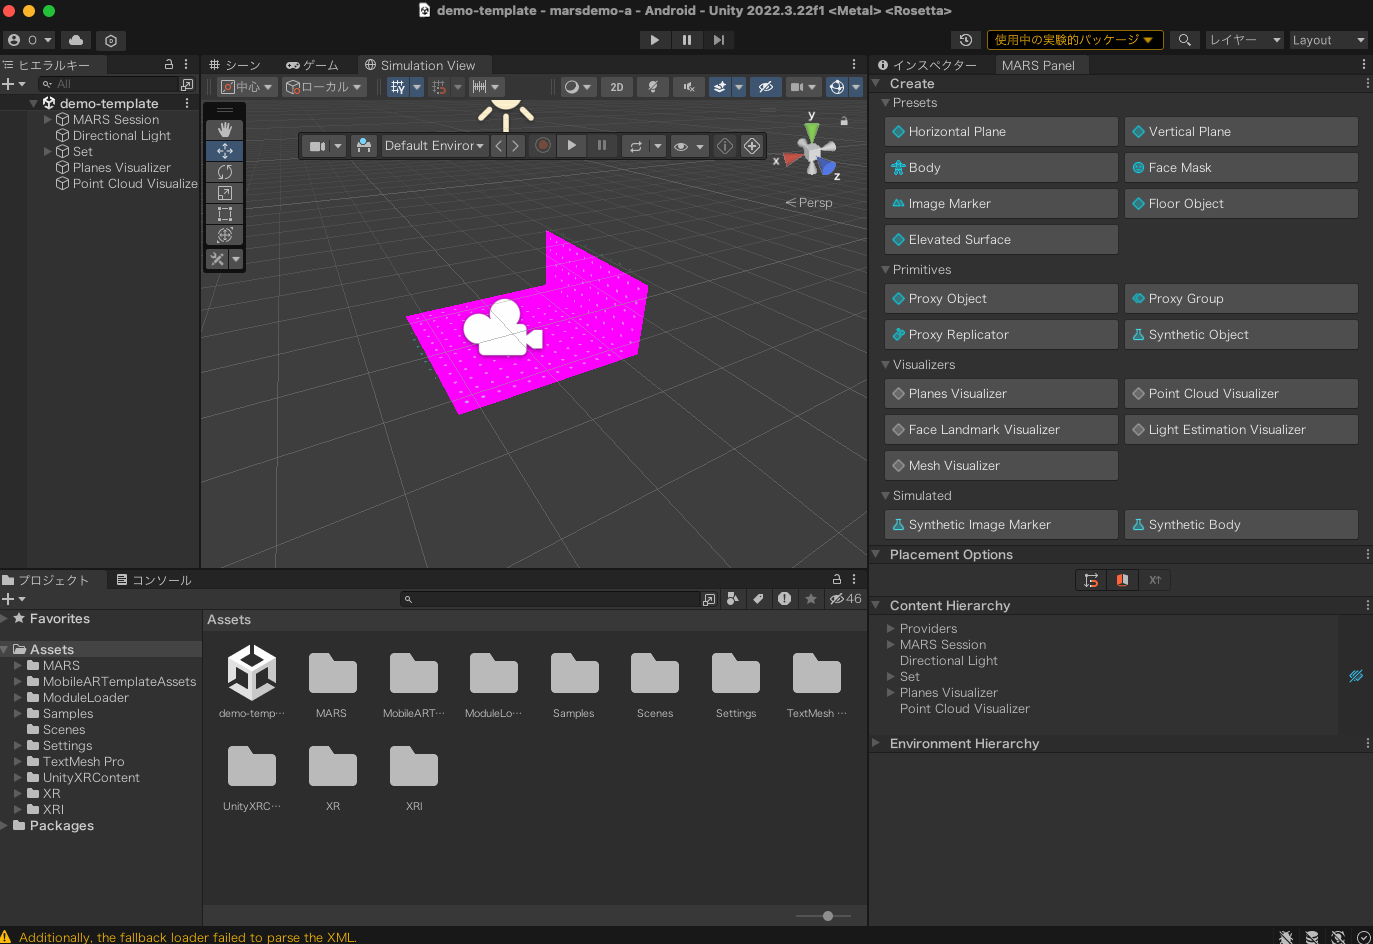Go to next environment arrow
The image size is (1373, 944).
pos(515,146)
